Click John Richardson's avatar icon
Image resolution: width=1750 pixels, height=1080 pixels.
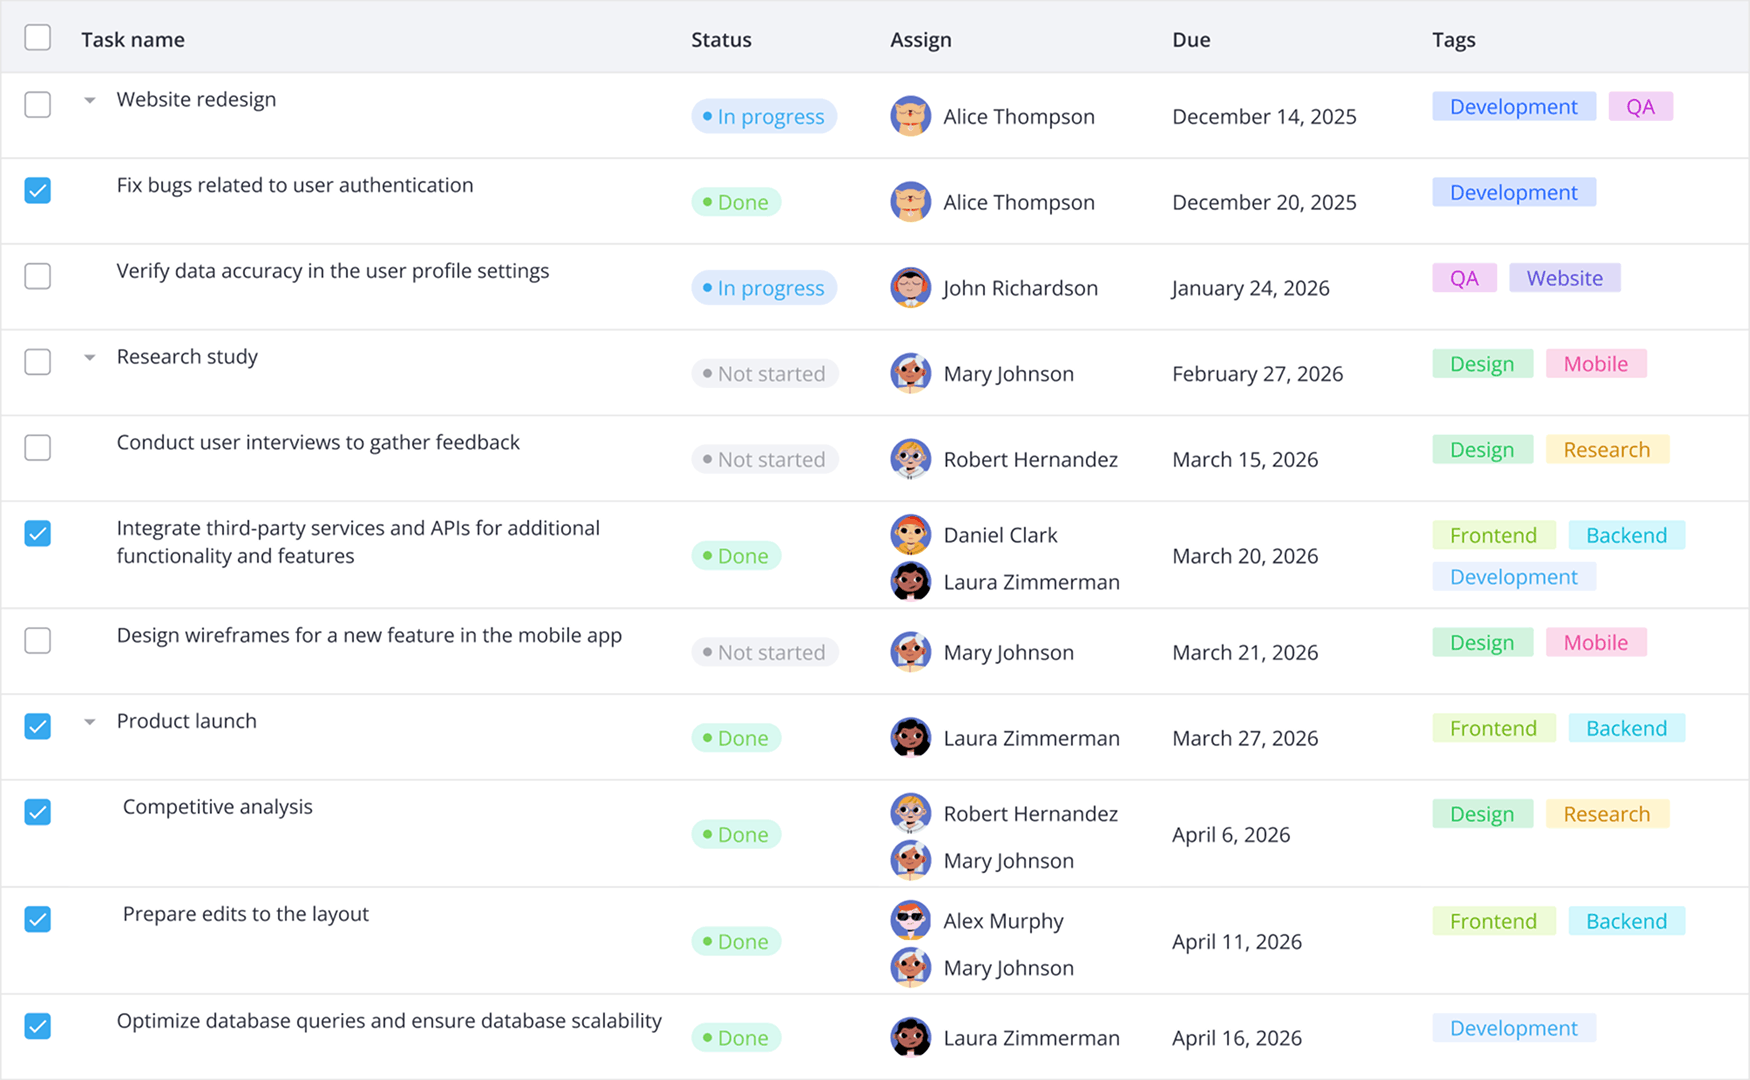[x=910, y=288]
